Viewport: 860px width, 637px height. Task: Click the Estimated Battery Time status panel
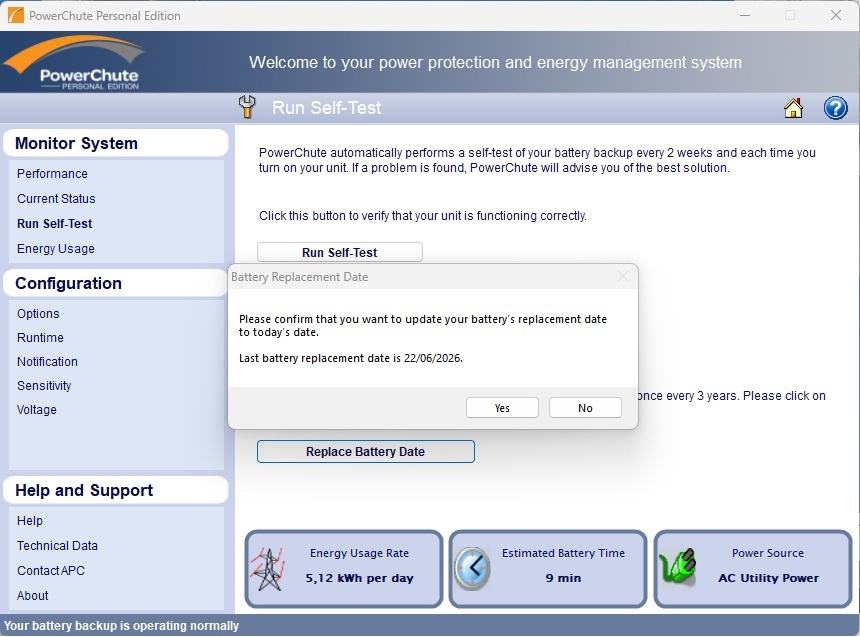tap(548, 569)
